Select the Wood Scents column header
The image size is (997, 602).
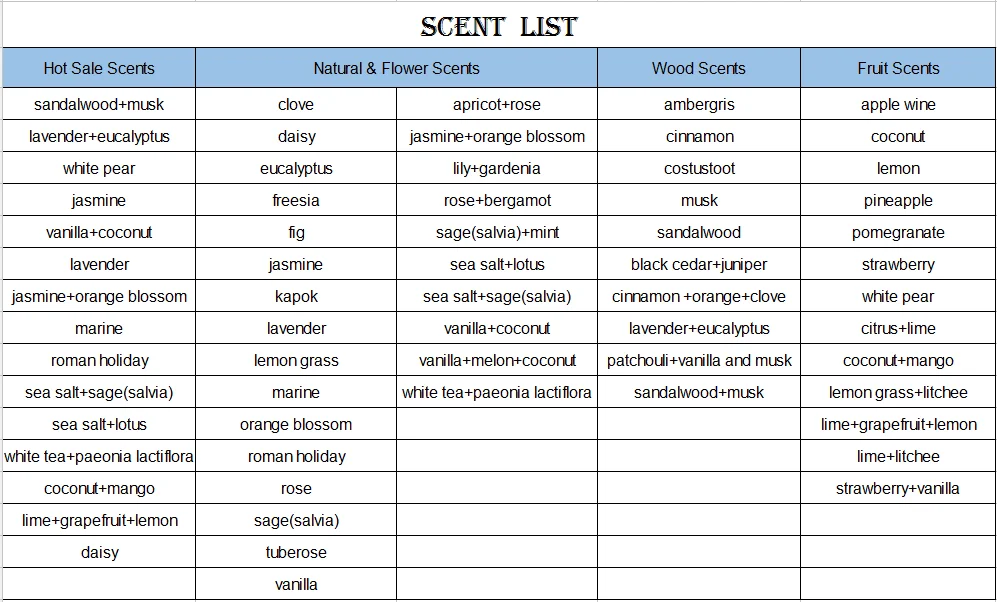click(x=699, y=68)
